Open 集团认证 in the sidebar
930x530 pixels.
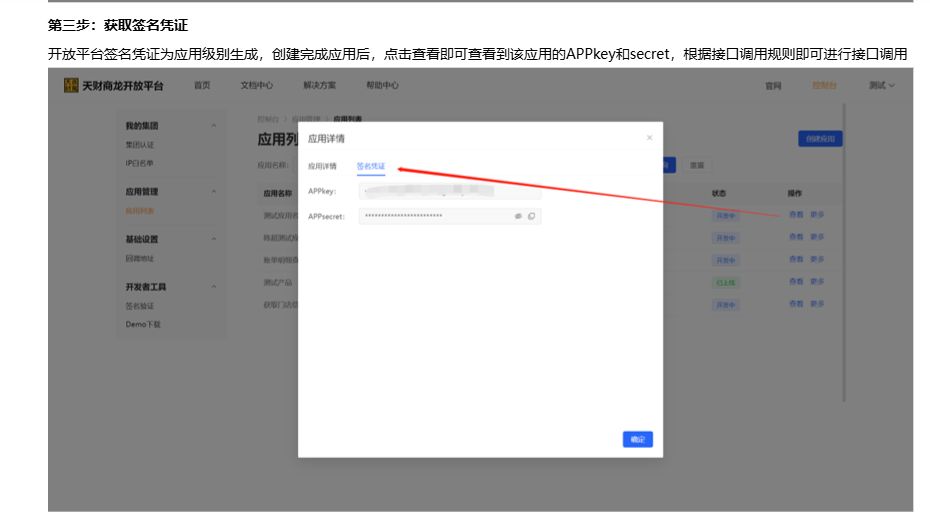(139, 145)
